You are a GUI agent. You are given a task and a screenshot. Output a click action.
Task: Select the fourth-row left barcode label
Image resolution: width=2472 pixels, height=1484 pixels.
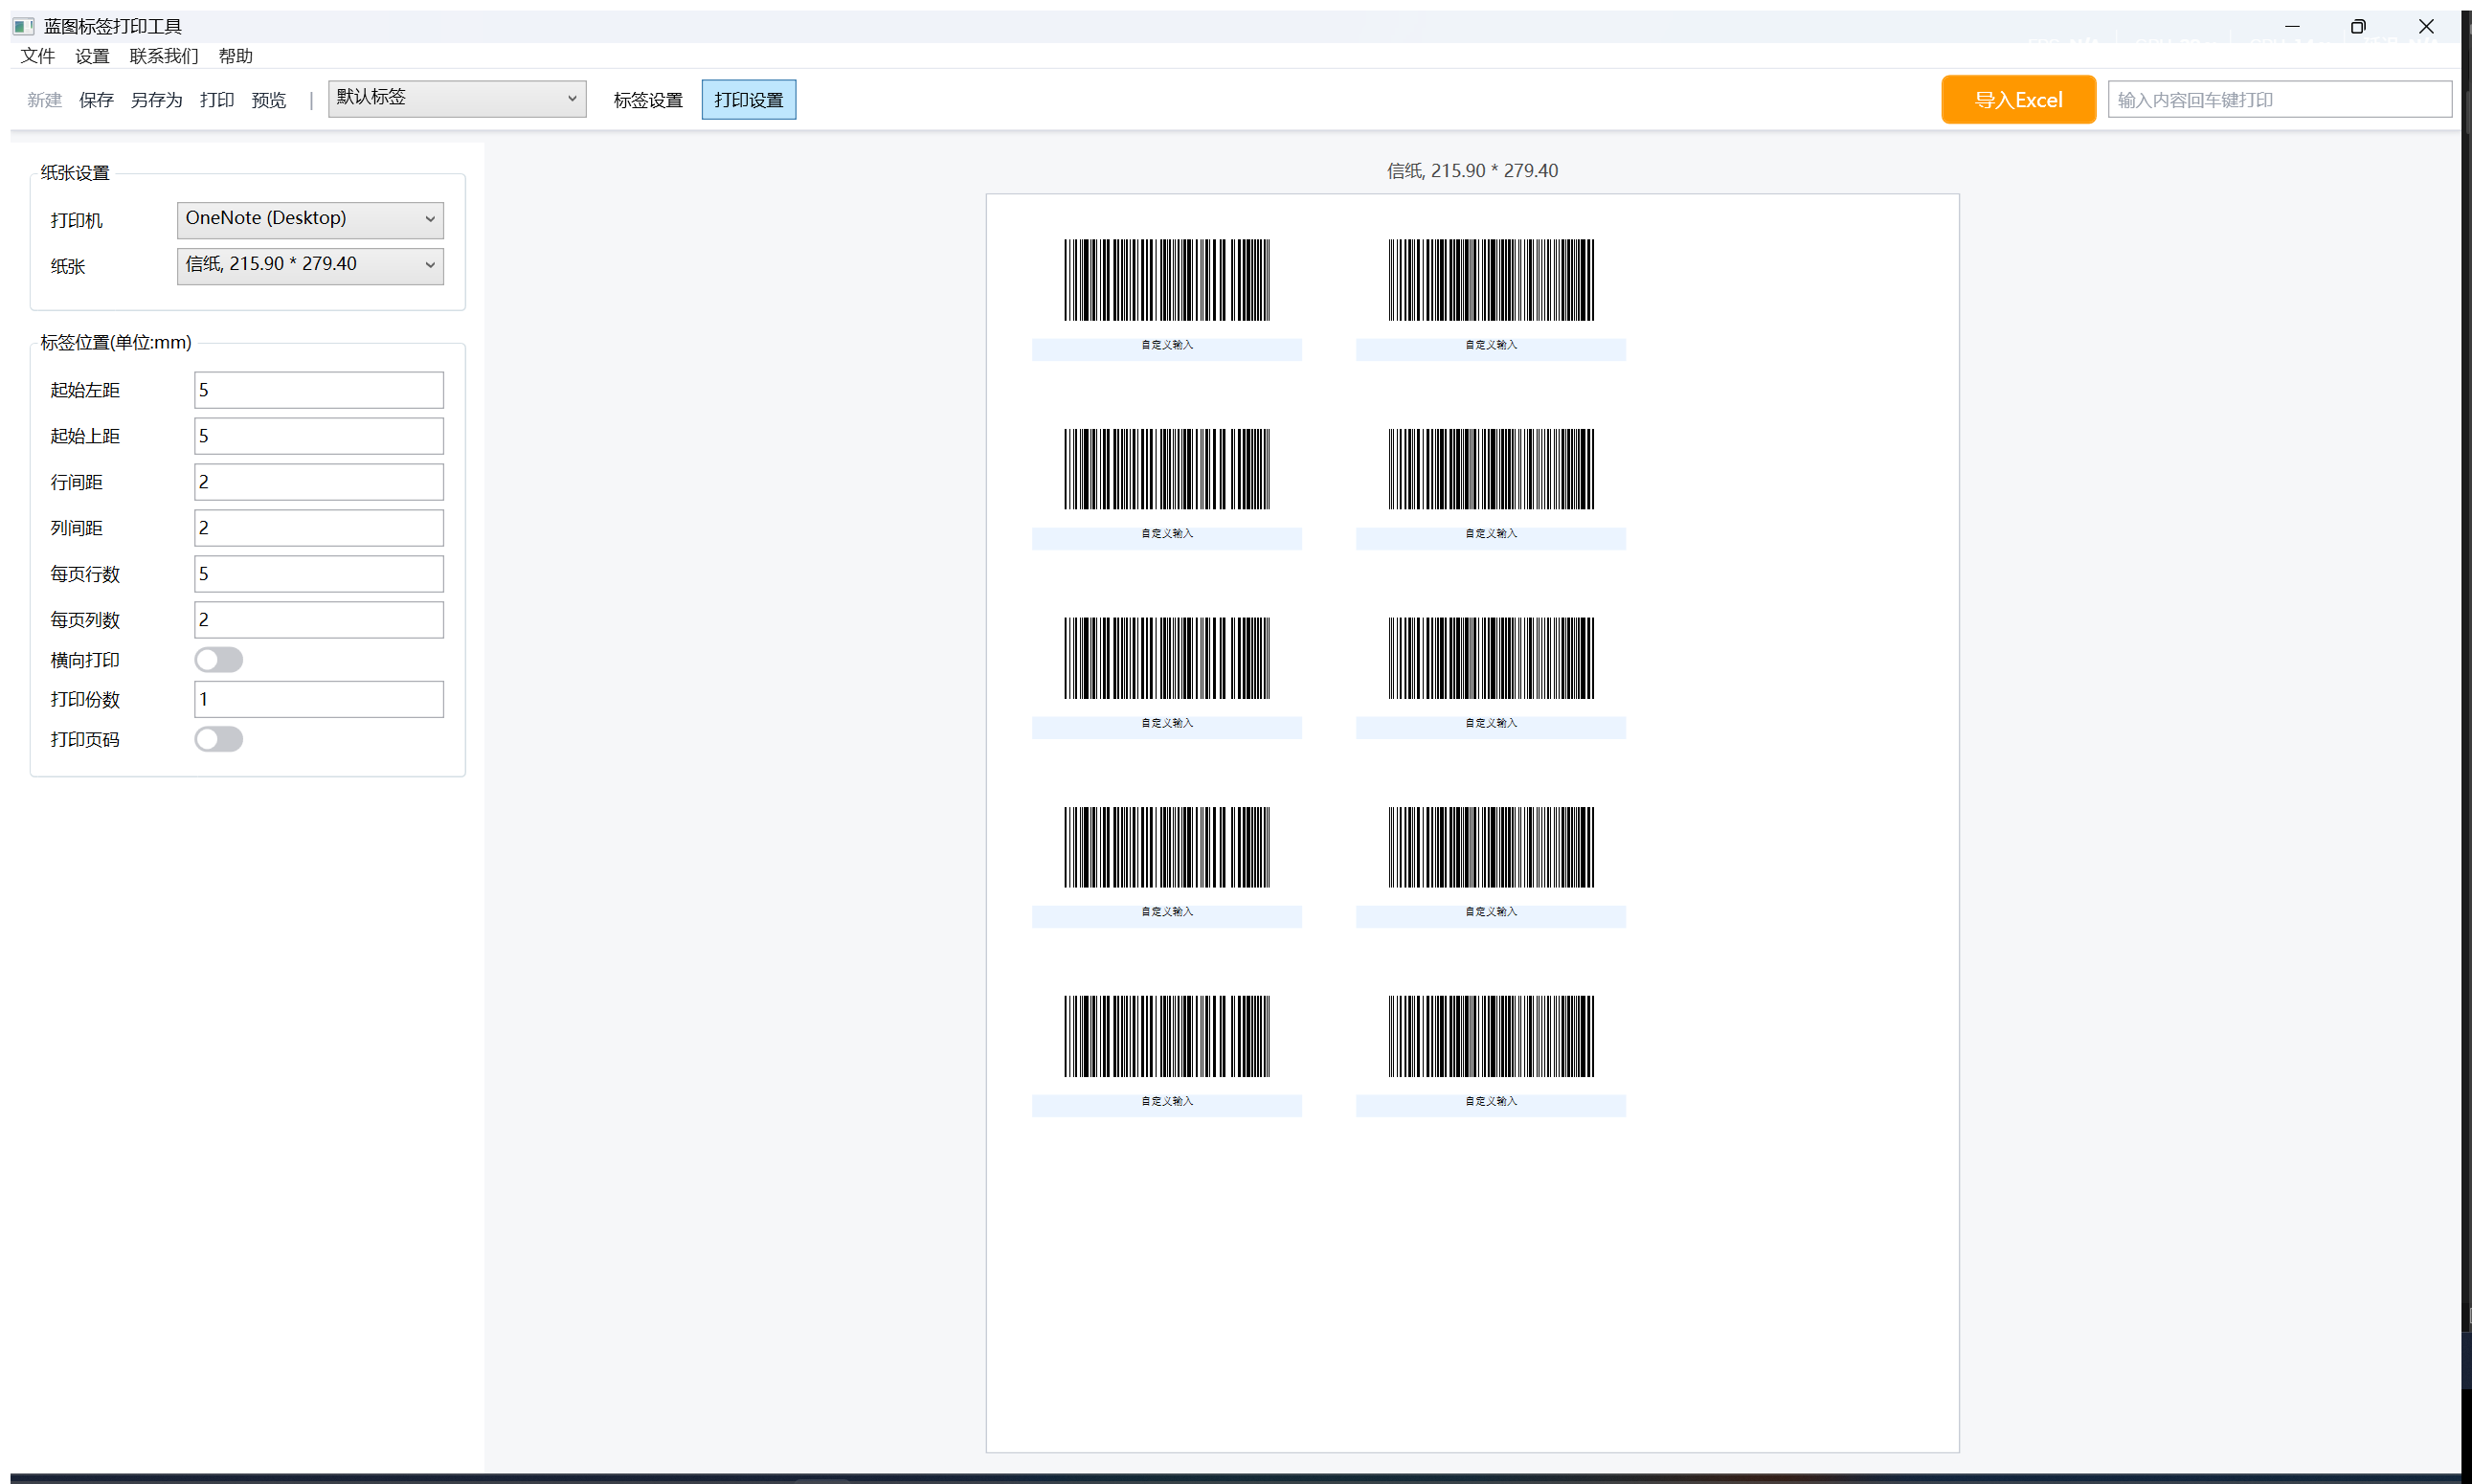point(1167,866)
